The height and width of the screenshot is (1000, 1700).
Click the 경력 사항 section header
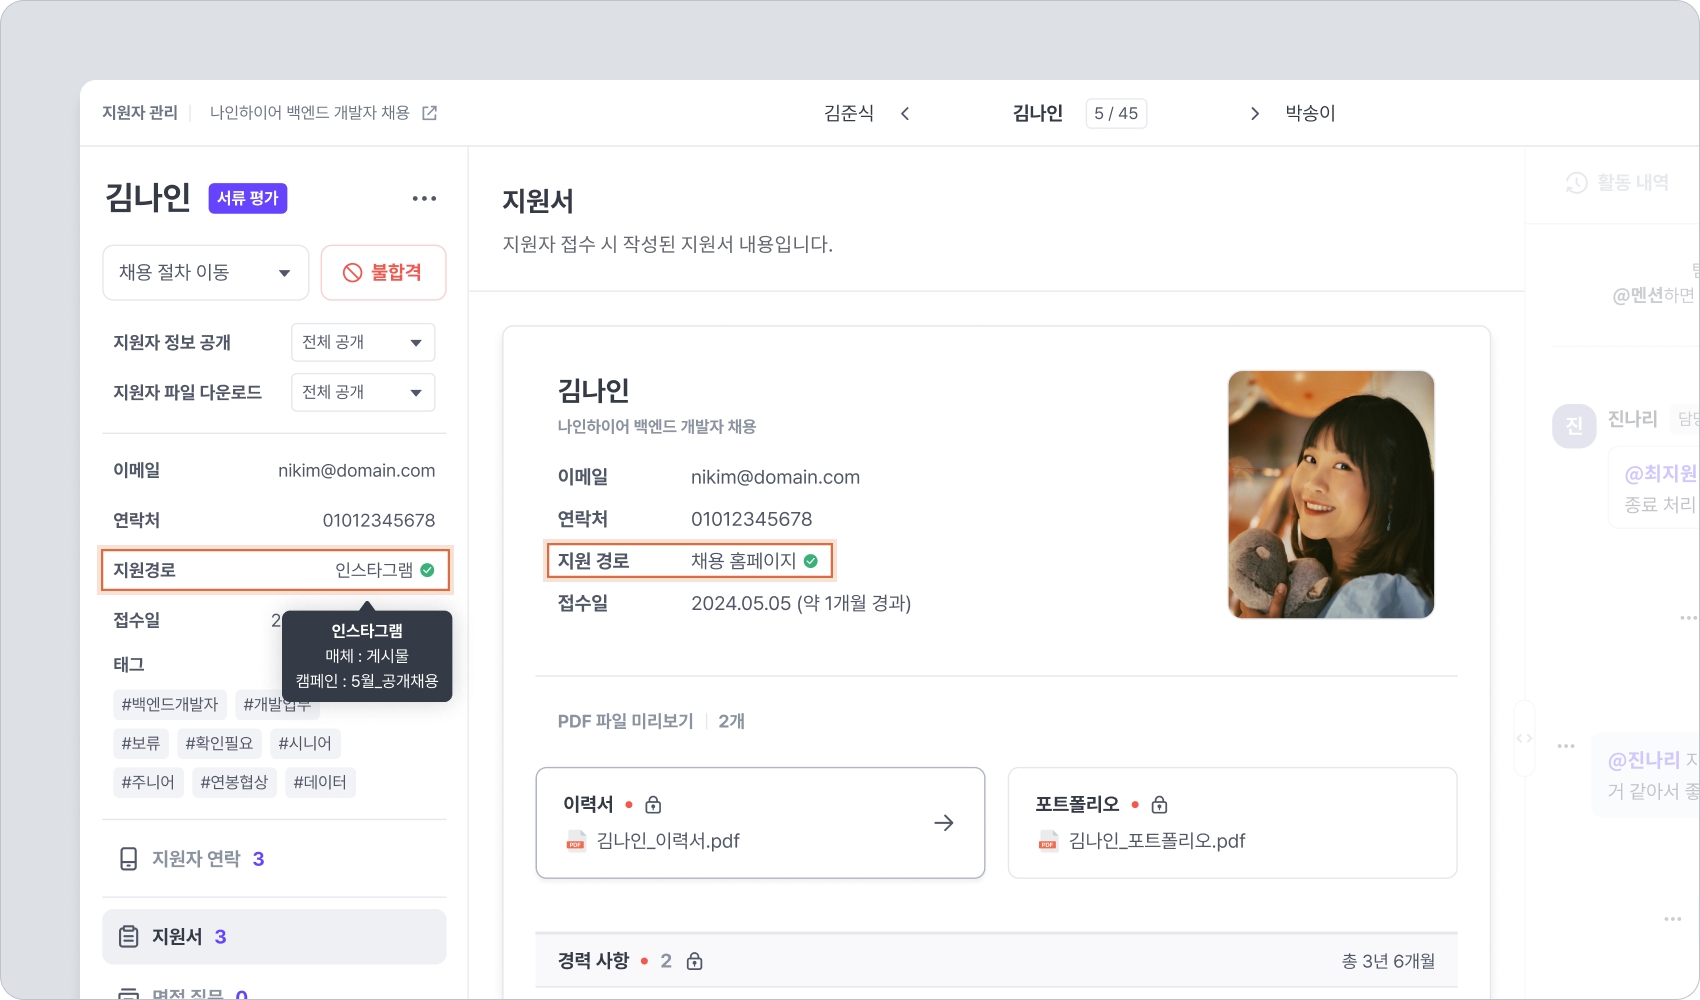[x=996, y=961]
